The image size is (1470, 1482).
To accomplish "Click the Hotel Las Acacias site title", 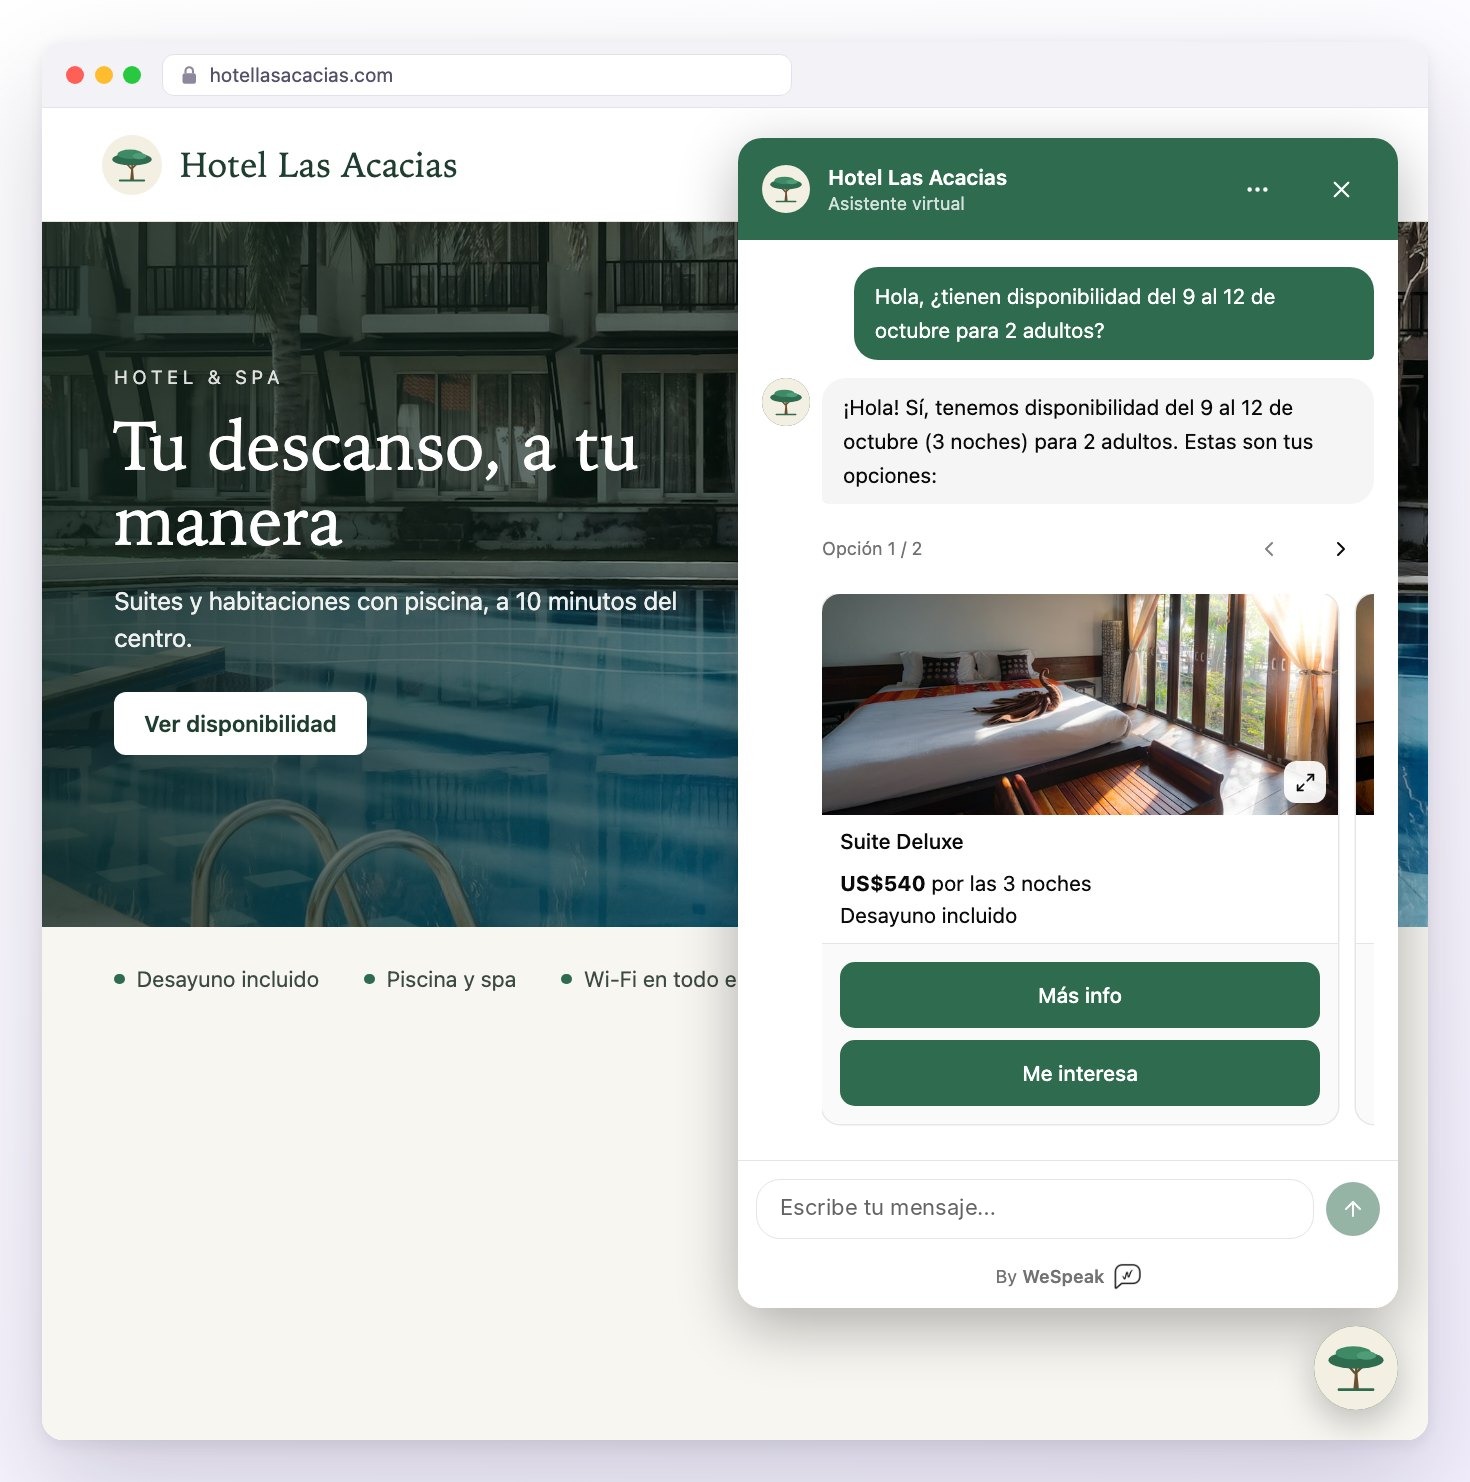I will click(x=318, y=165).
